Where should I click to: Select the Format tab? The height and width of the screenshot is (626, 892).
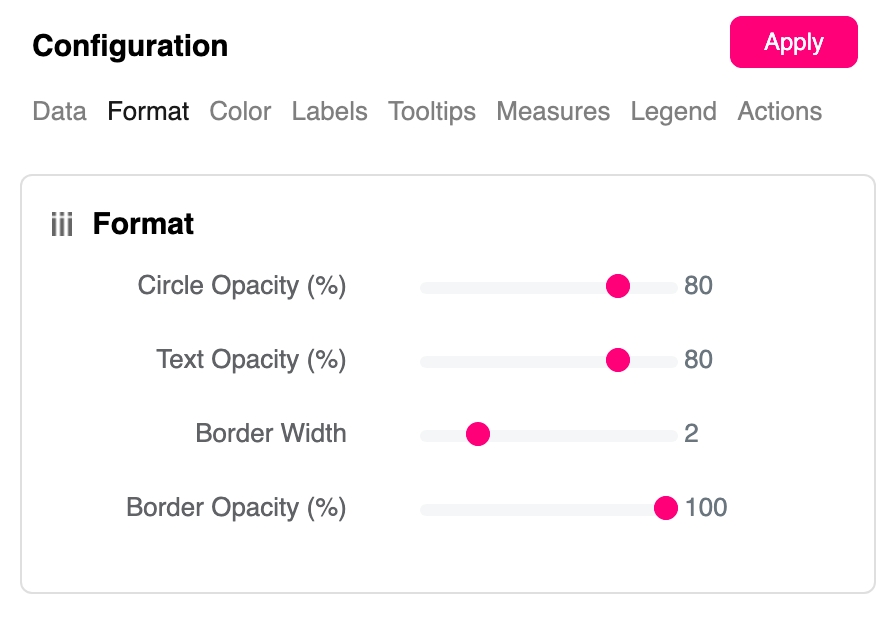point(148,111)
